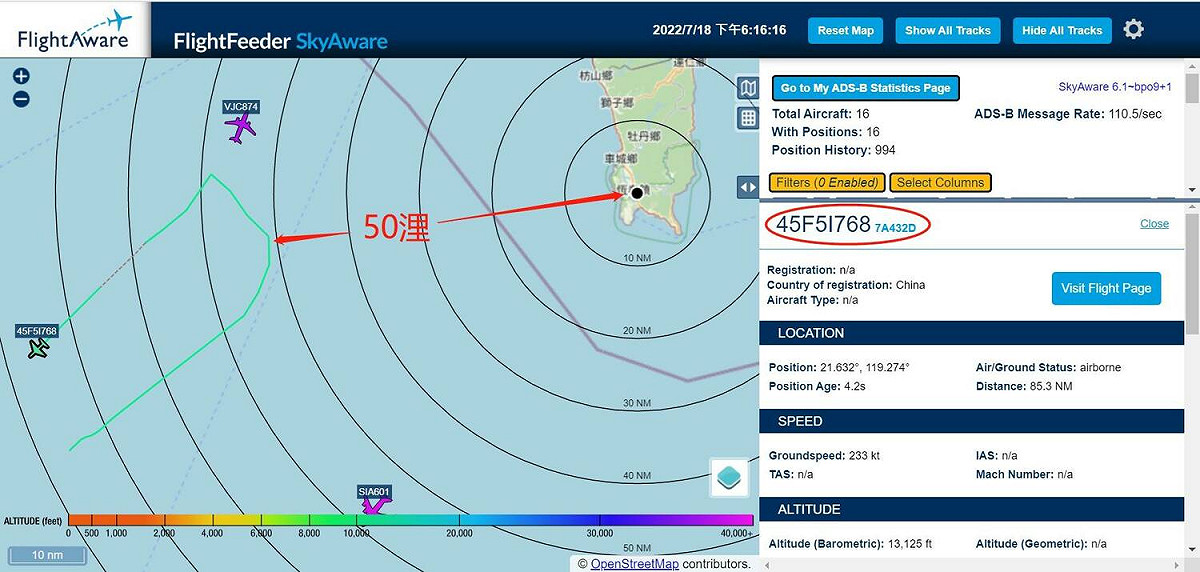Viewport: 1200px width, 572px height.
Task: Select the VJC874 aircraft icon
Action: point(240,128)
